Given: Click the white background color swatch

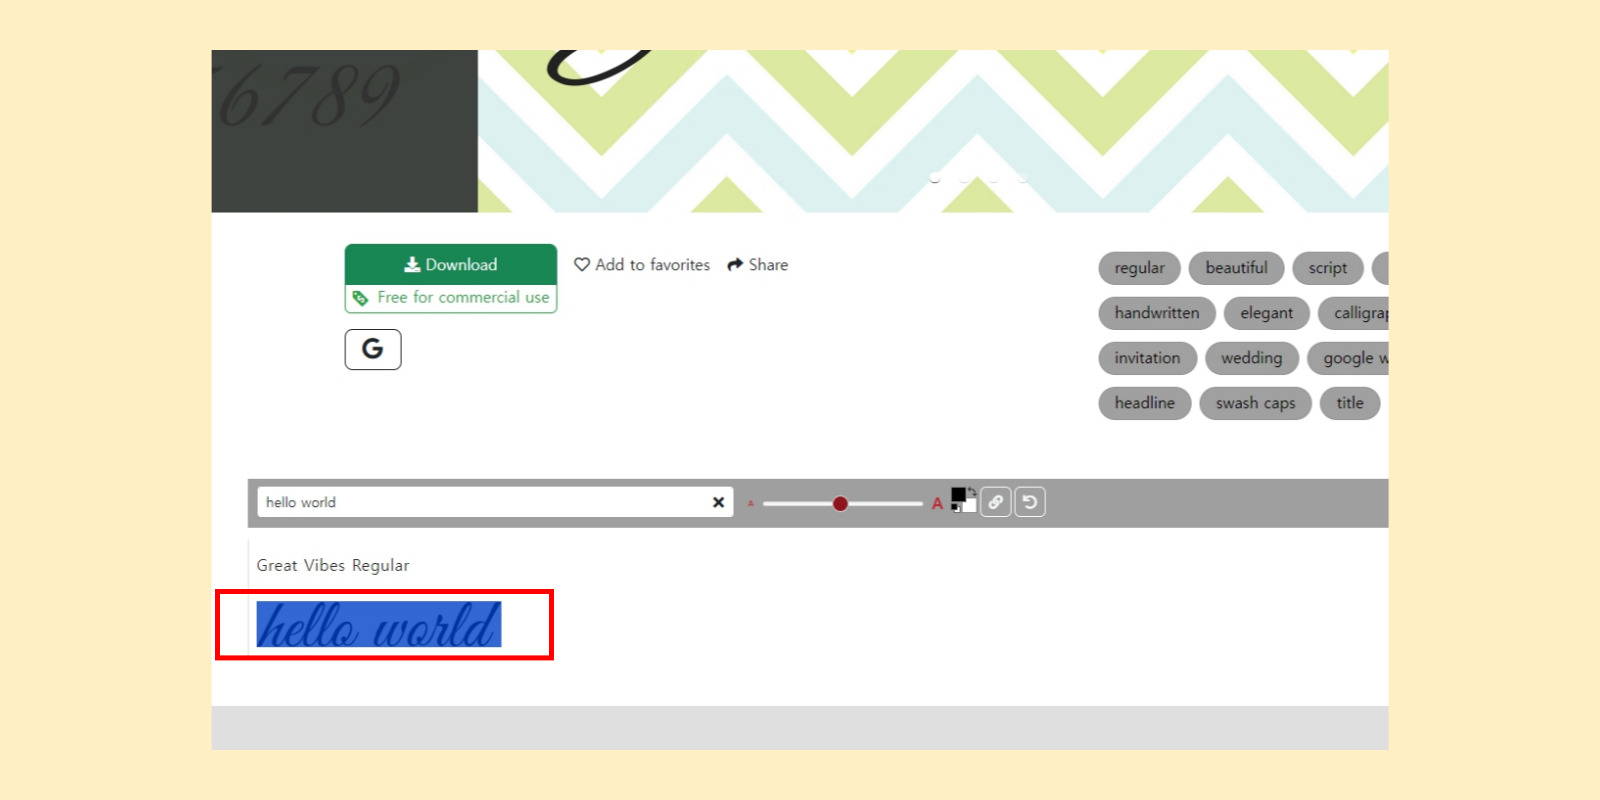Looking at the screenshot, I should point(970,506).
